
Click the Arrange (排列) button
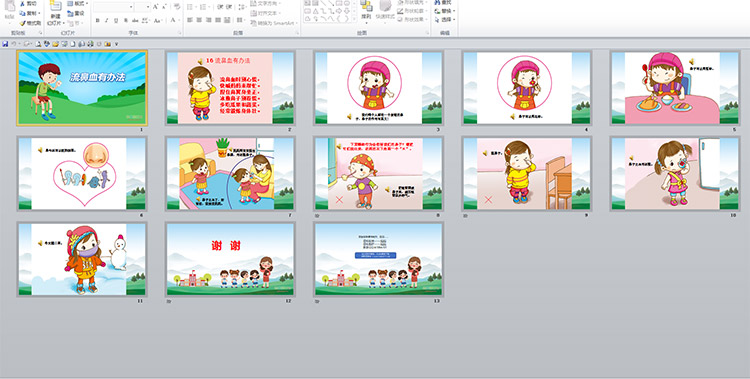(x=366, y=13)
